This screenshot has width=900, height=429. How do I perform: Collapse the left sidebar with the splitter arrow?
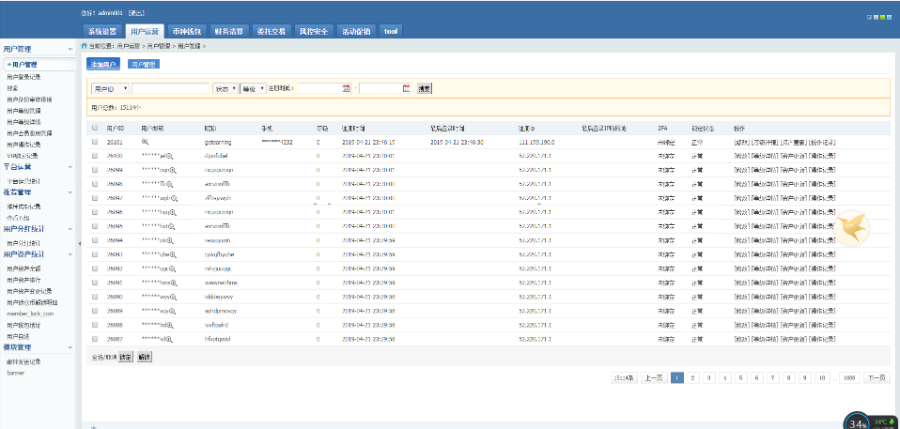79,243
